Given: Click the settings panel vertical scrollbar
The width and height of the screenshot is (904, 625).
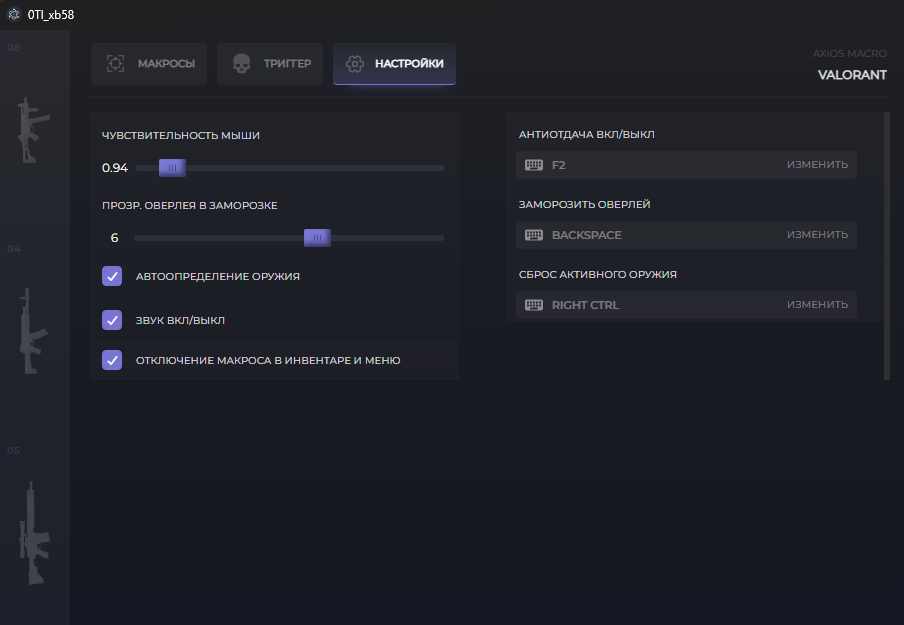Looking at the screenshot, I should click(887, 246).
